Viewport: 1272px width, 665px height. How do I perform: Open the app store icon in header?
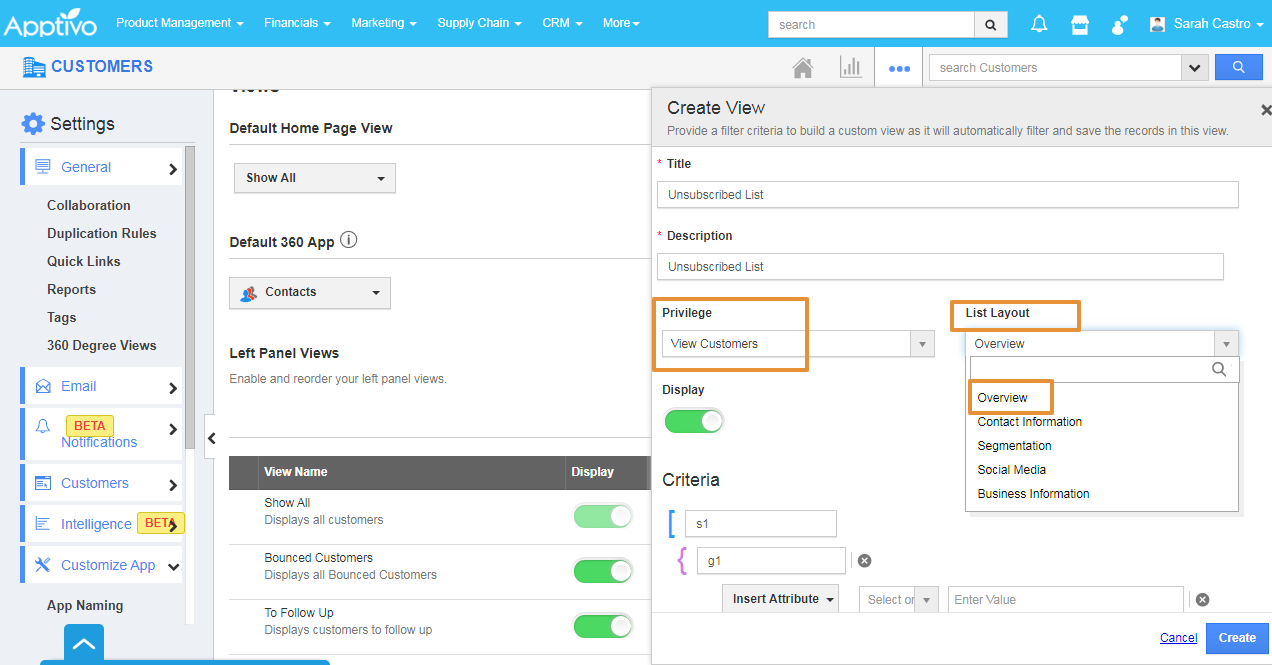click(x=1079, y=24)
